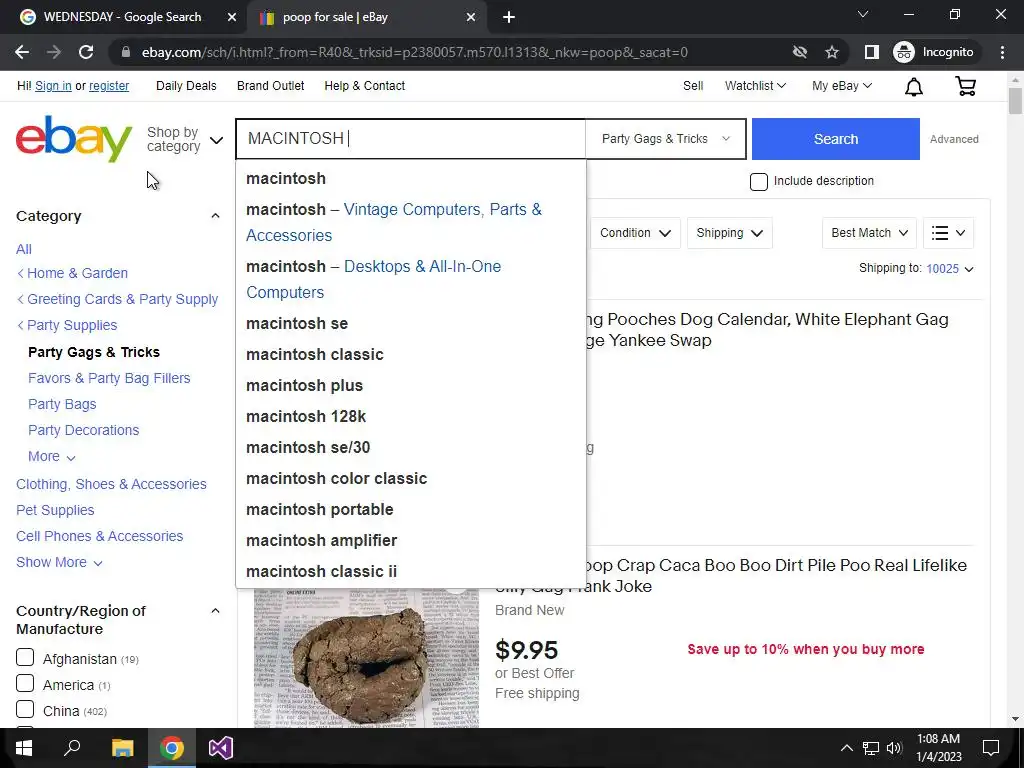
Task: Check the America country filter
Action: pyautogui.click(x=25, y=683)
